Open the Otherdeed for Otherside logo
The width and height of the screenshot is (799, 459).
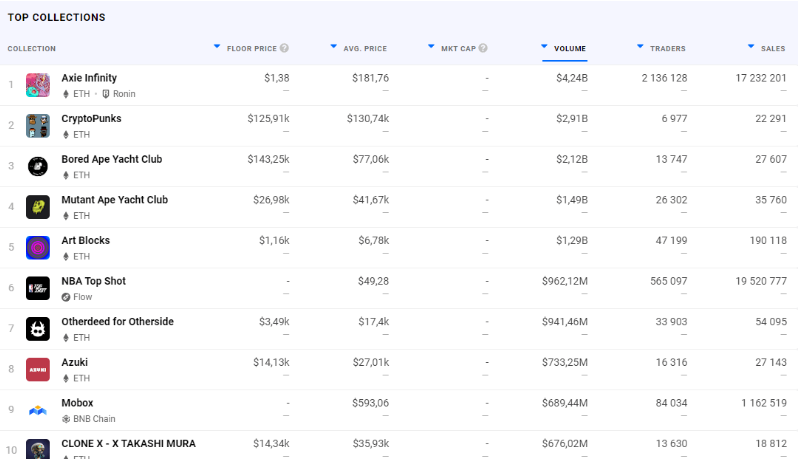coord(38,329)
